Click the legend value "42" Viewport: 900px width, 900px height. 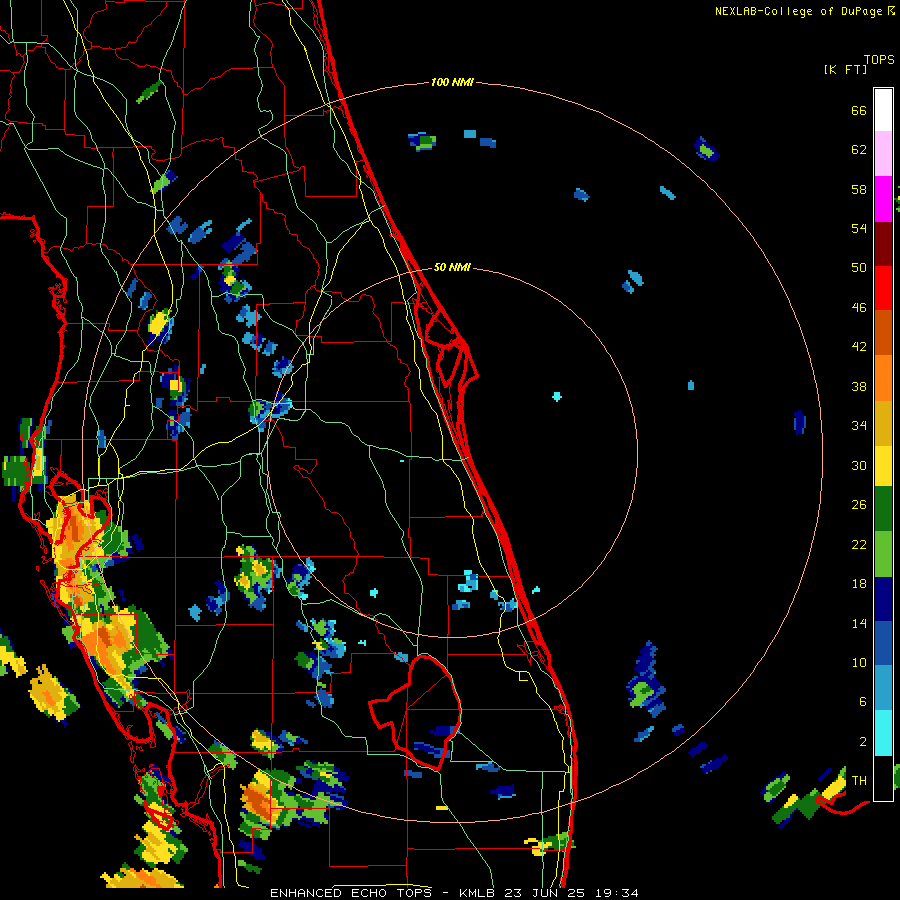tap(859, 347)
